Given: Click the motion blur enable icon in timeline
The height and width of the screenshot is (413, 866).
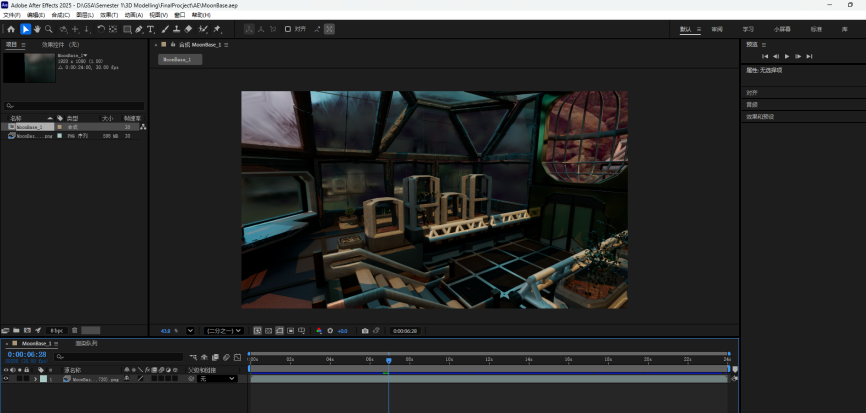Looking at the screenshot, I should pos(226,357).
